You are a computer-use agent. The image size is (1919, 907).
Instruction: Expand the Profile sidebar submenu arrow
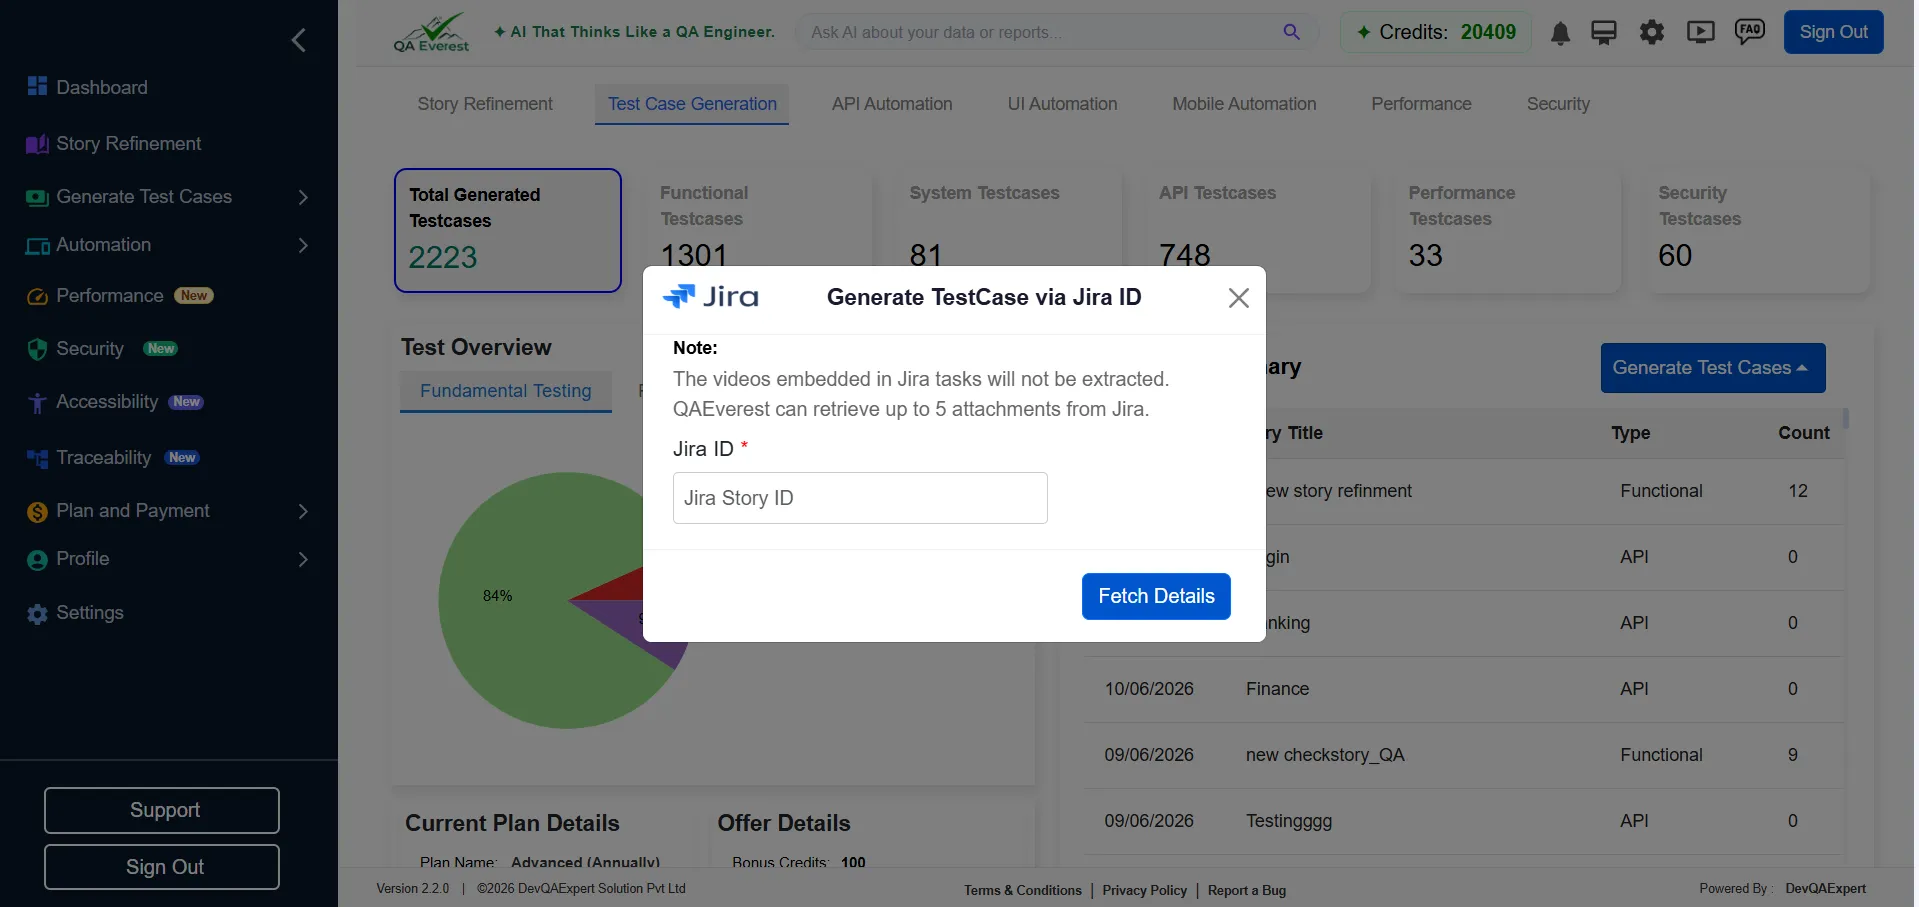[303, 560]
